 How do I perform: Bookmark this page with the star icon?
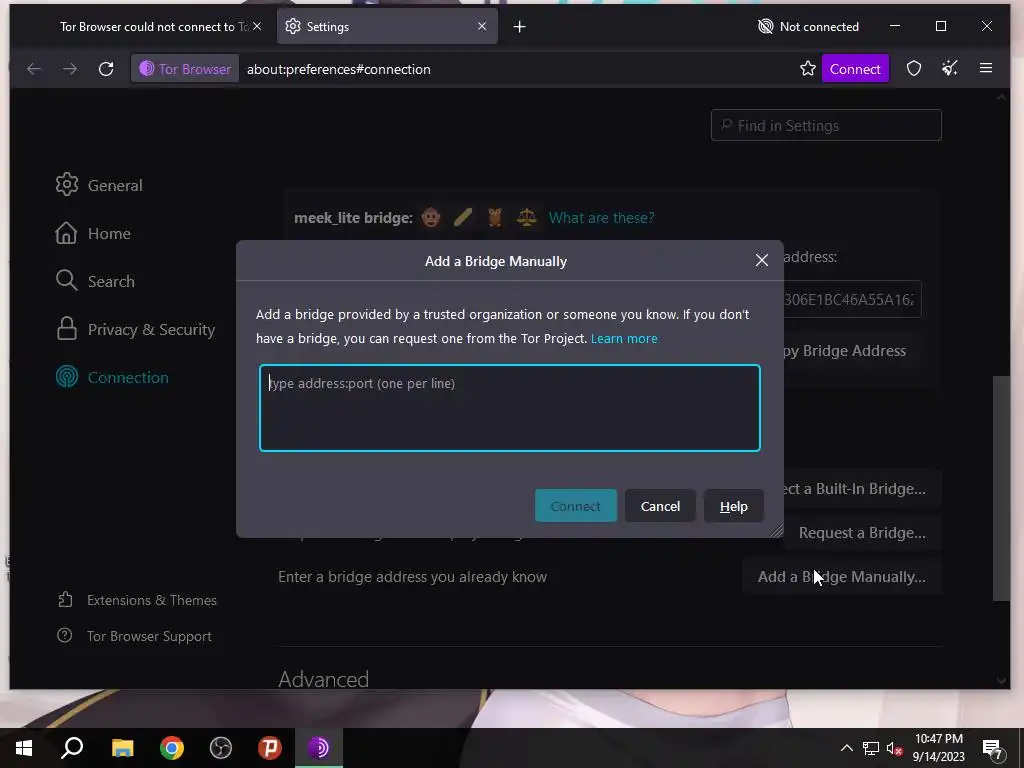click(807, 69)
